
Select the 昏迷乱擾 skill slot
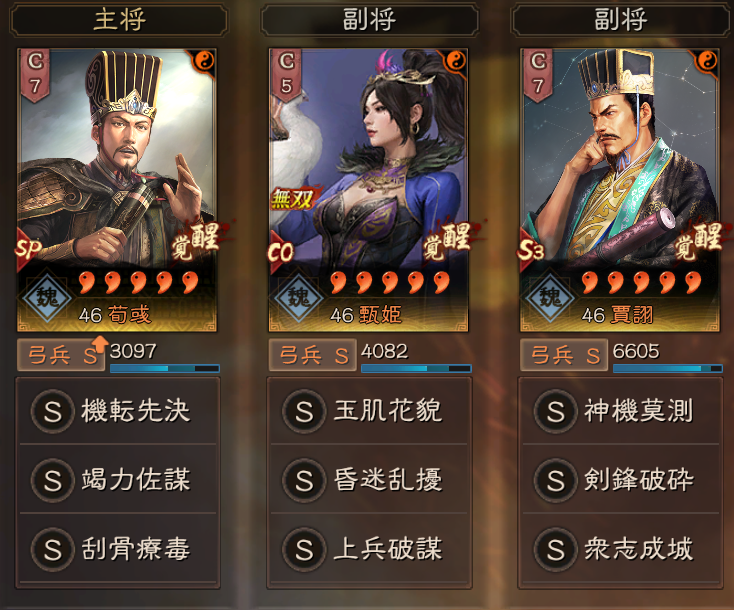click(x=369, y=480)
